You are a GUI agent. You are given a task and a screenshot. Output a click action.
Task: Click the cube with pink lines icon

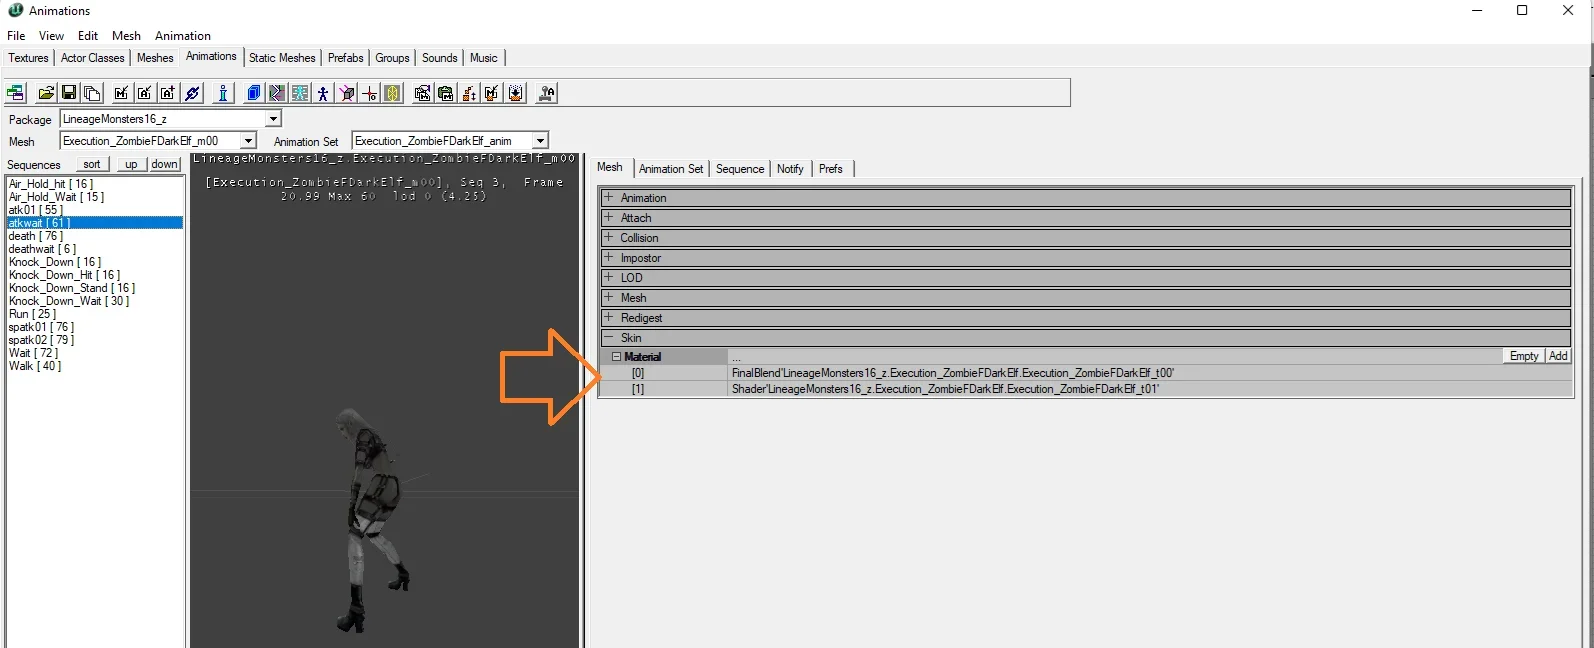coord(347,93)
